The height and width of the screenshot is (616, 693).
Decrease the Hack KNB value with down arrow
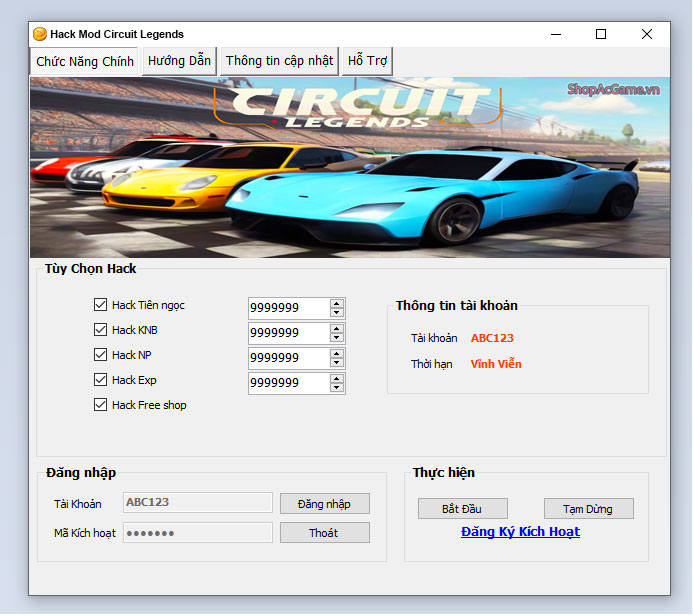(x=337, y=338)
